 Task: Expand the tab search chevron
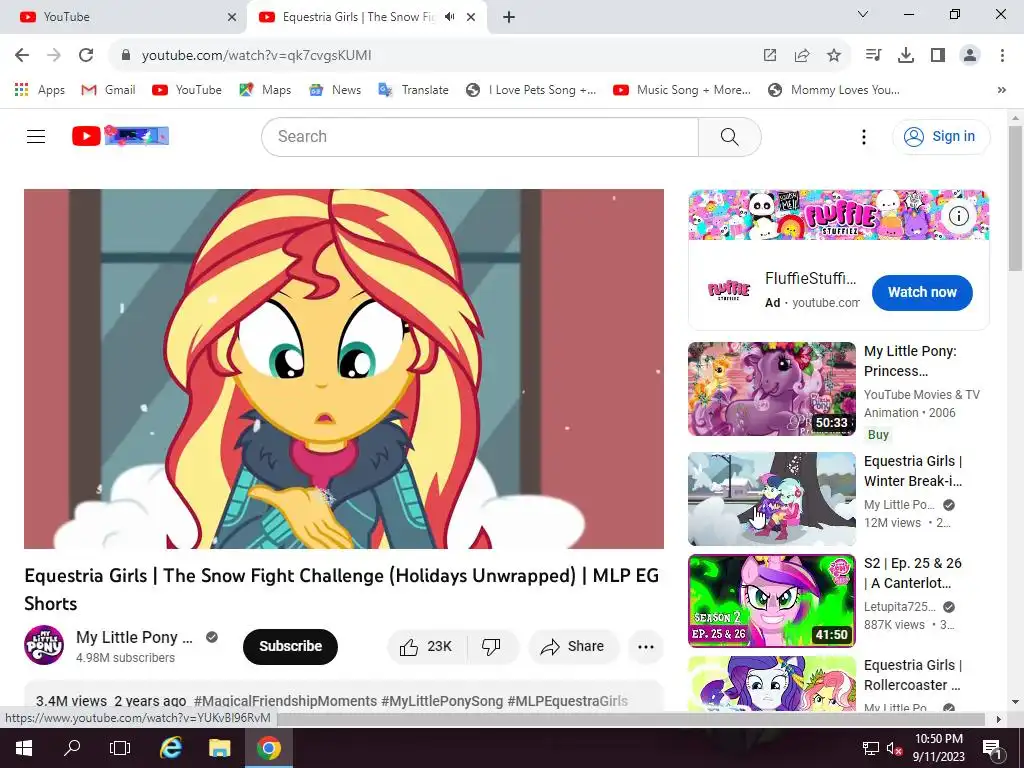(863, 14)
